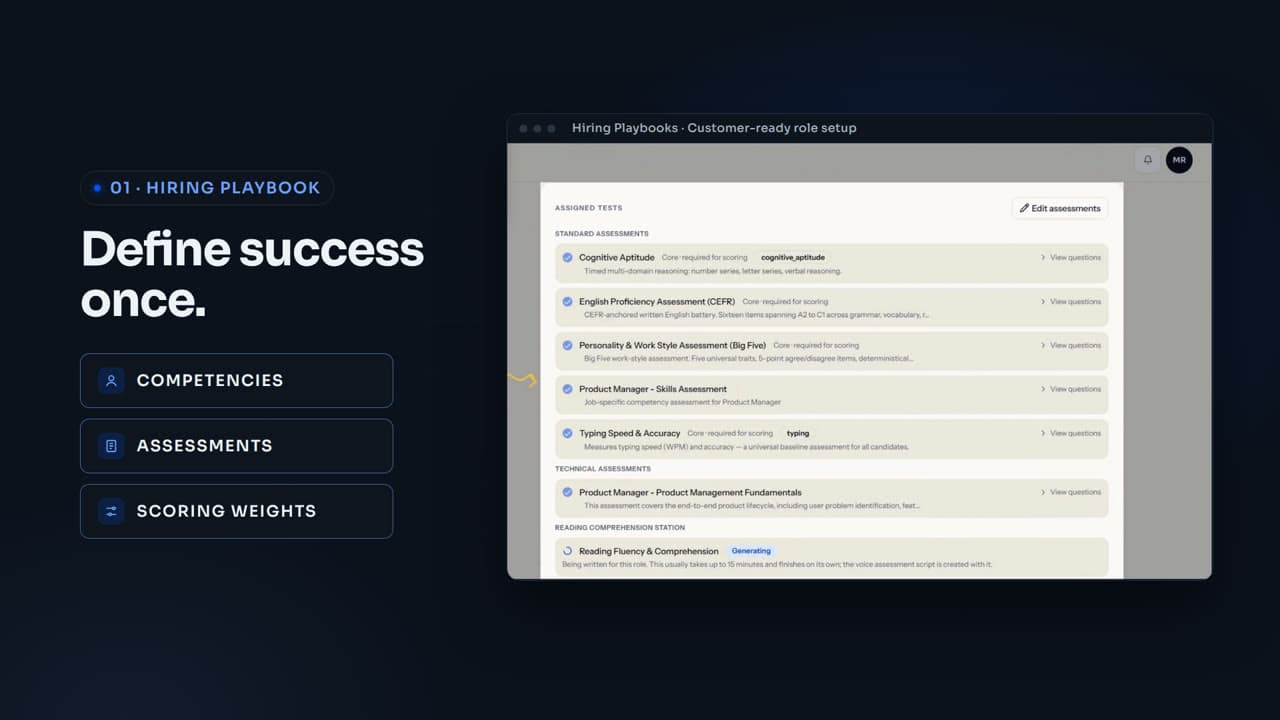Toggle the Product Management Fundamentals check circle
This screenshot has height=720, width=1280.
pyautogui.click(x=567, y=492)
